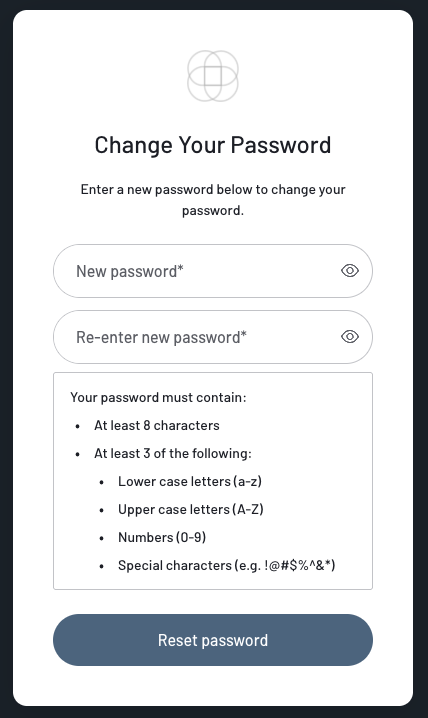Click the 'Special characters' requirement text
428x718 pixels.
click(227, 566)
